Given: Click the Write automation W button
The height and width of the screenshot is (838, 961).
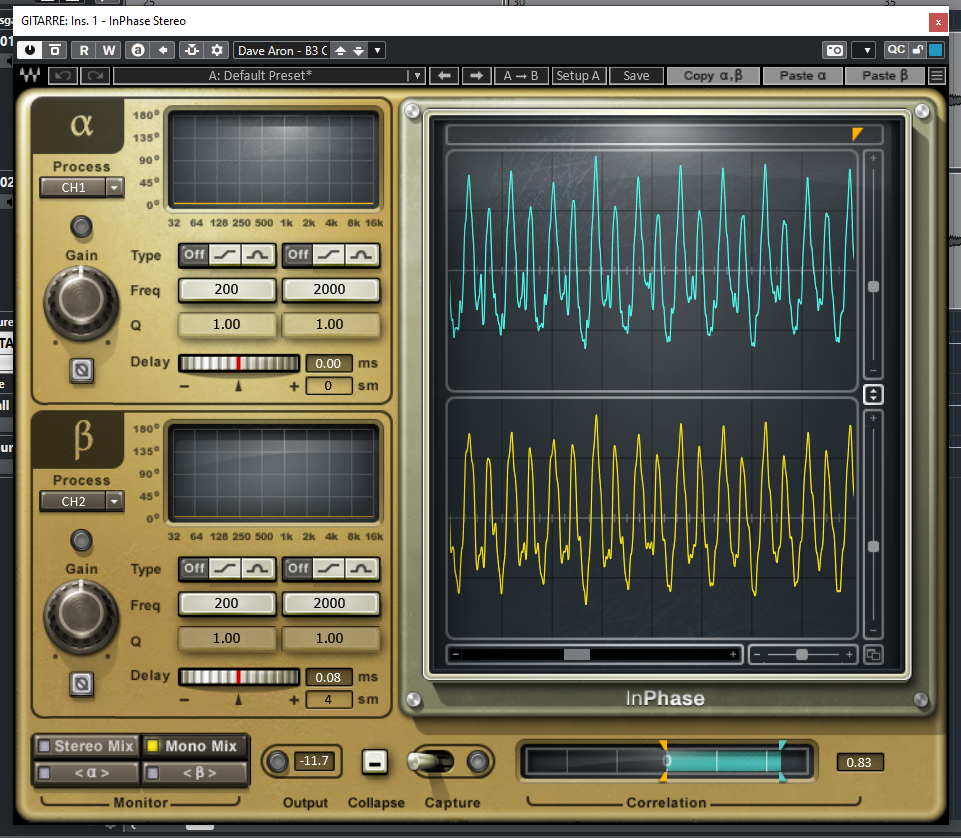Looking at the screenshot, I should click(108, 50).
